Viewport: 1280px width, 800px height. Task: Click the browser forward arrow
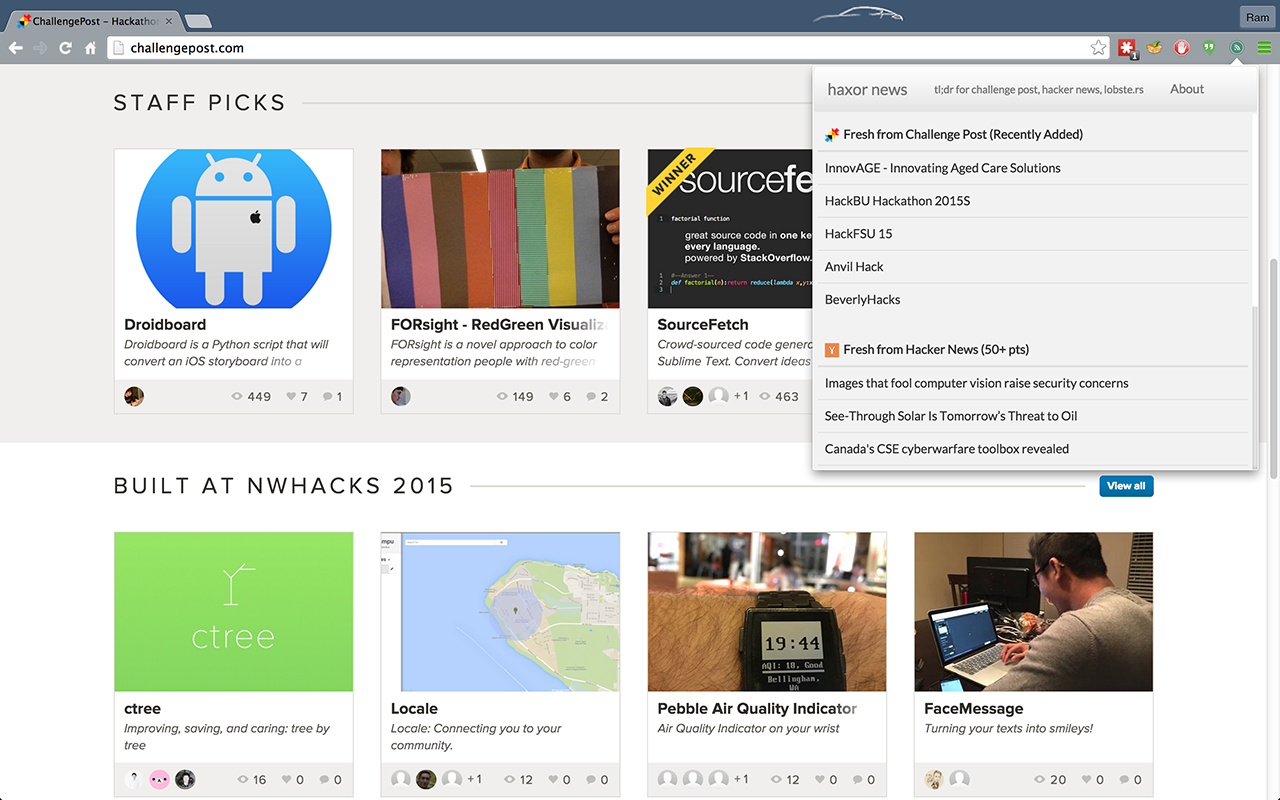coord(41,48)
